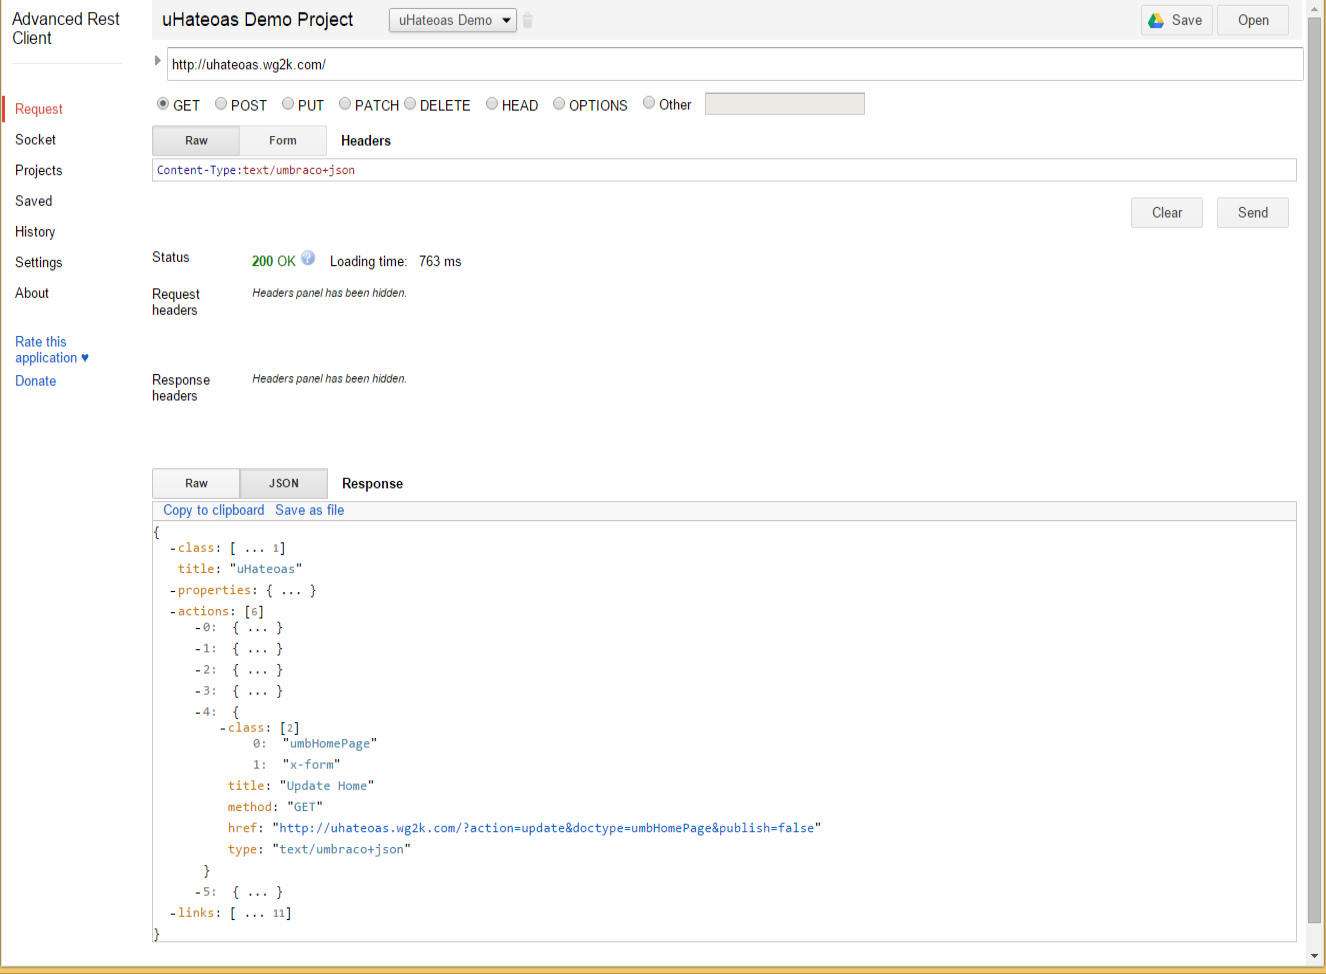Click the Advanced Rest Client app title
The height and width of the screenshot is (974, 1326).
point(66,28)
